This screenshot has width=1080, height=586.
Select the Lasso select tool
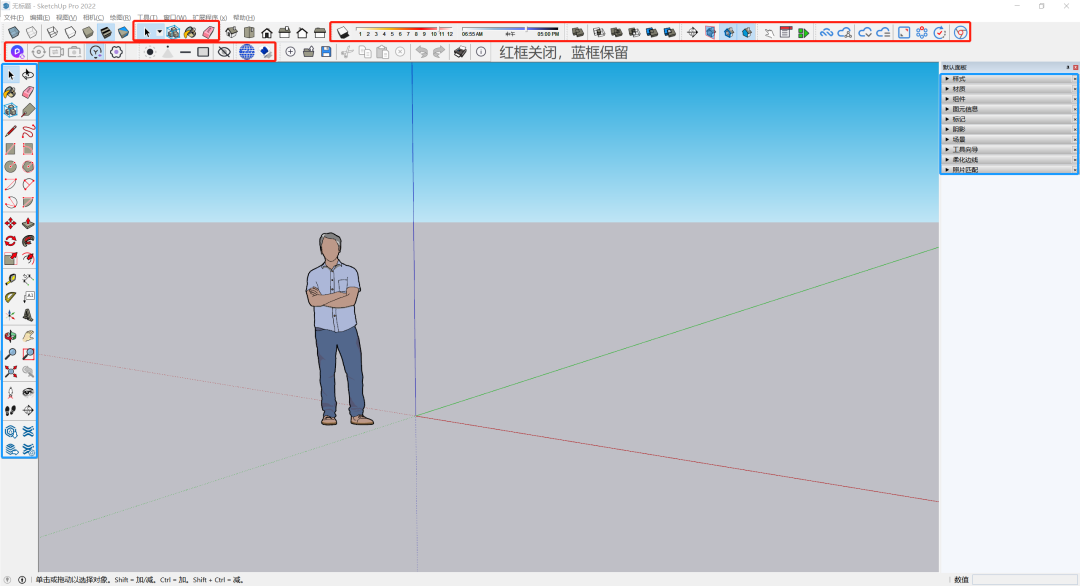tap(28, 74)
